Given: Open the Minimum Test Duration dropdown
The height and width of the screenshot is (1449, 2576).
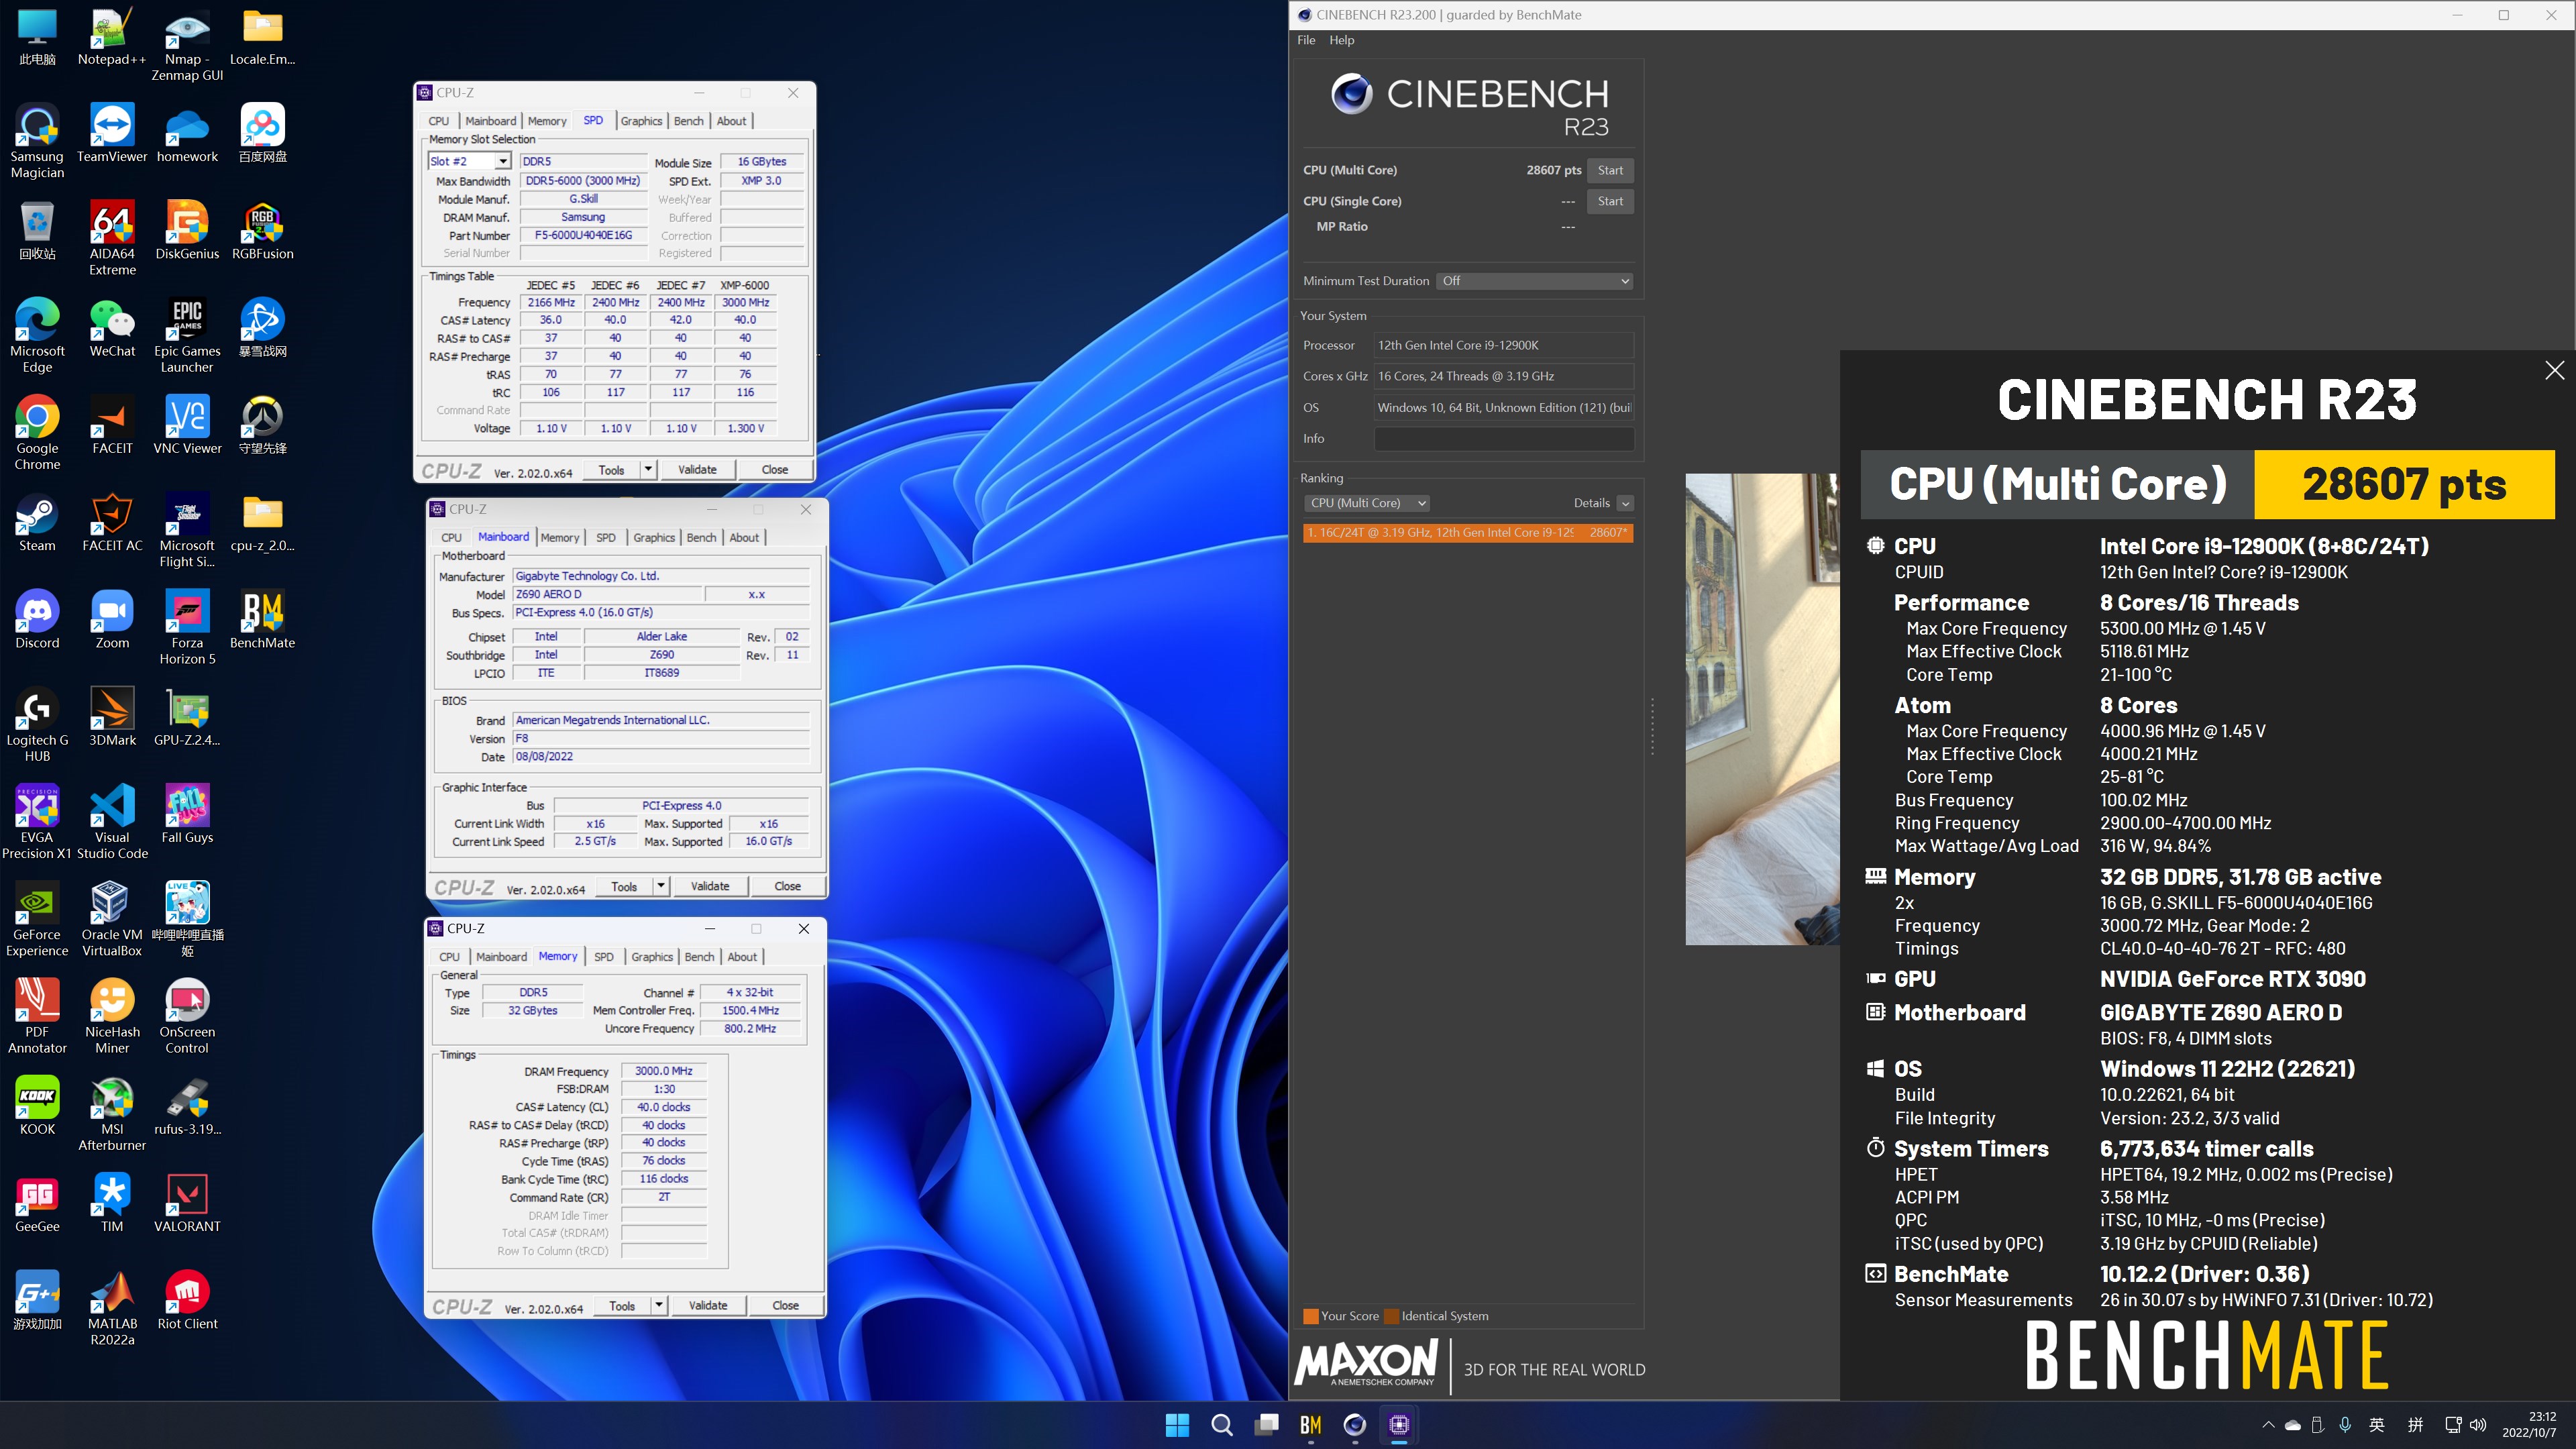Looking at the screenshot, I should click(x=1534, y=281).
